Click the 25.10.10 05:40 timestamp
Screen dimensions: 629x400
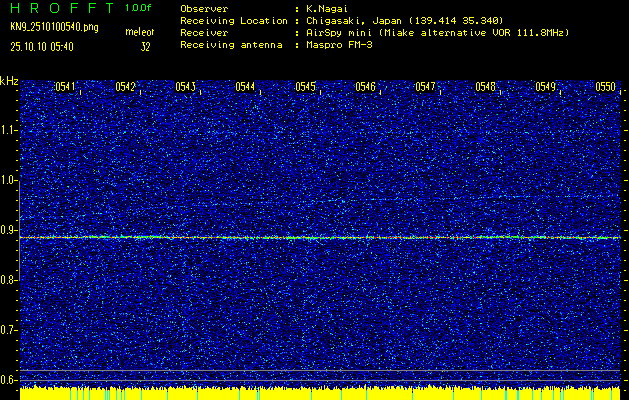coord(41,46)
